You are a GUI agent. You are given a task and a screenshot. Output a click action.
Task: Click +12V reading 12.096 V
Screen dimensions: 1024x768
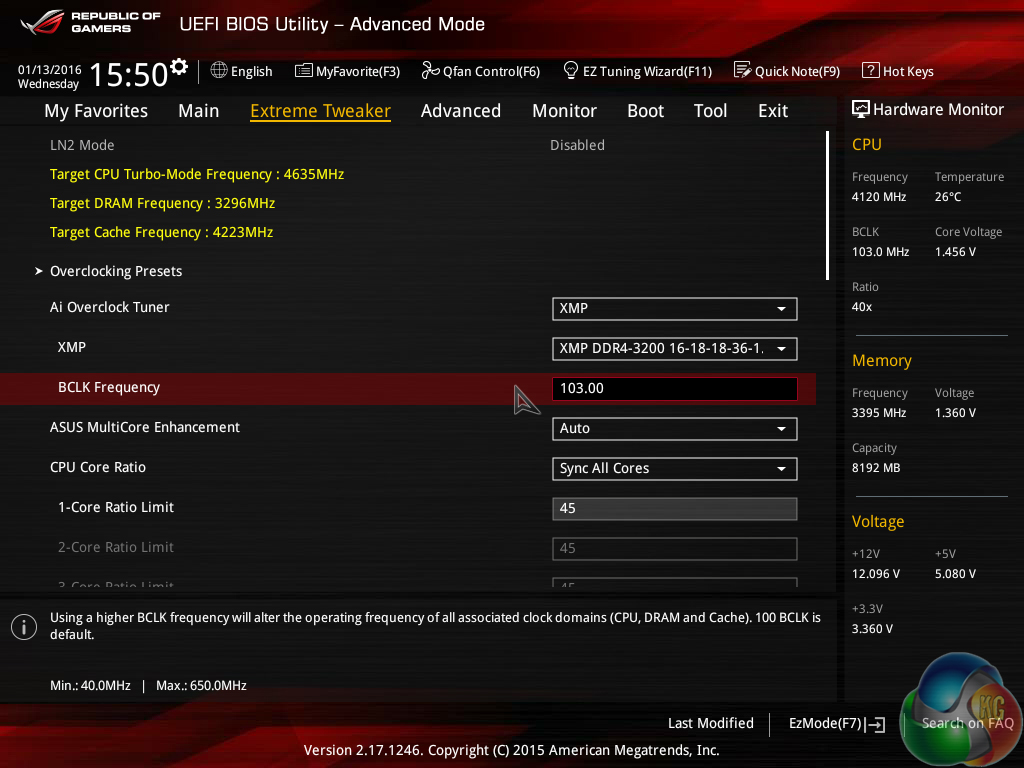[876, 573]
